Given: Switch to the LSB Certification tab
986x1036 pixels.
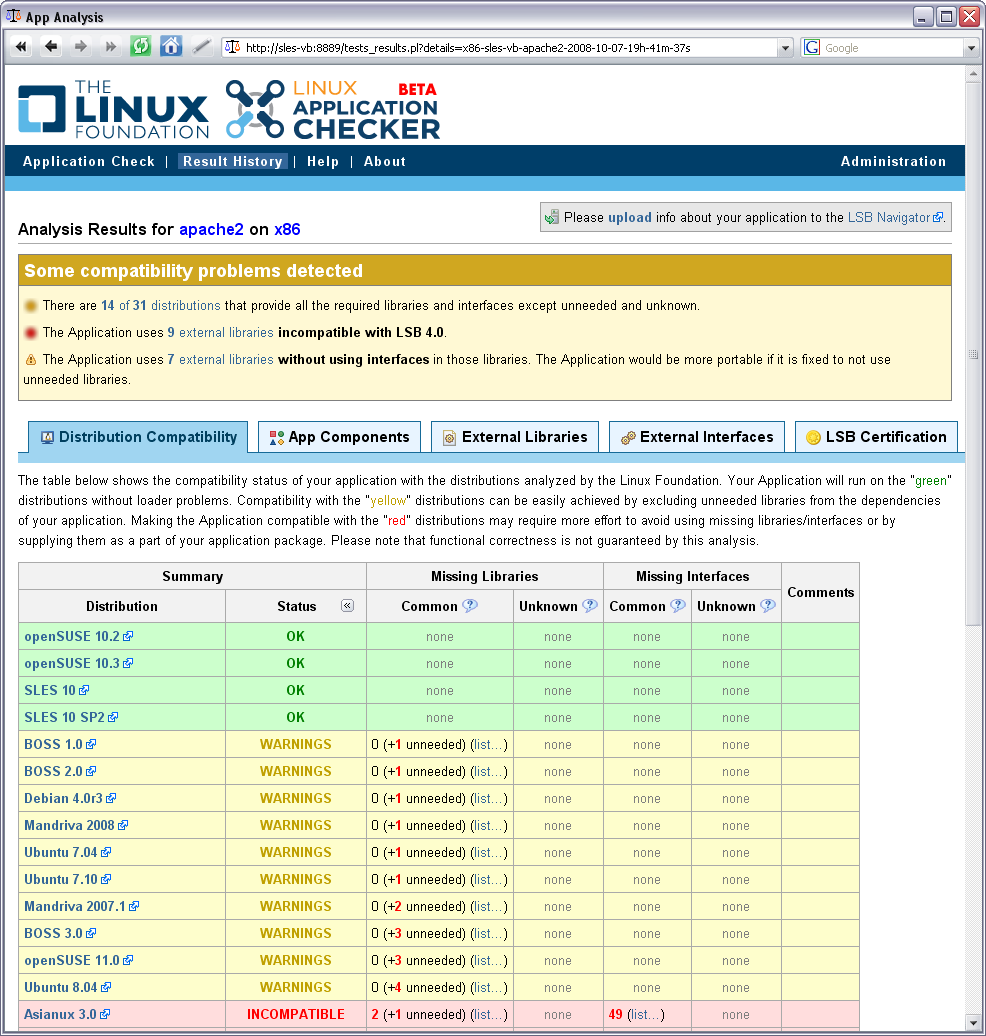Looking at the screenshot, I should (x=876, y=437).
